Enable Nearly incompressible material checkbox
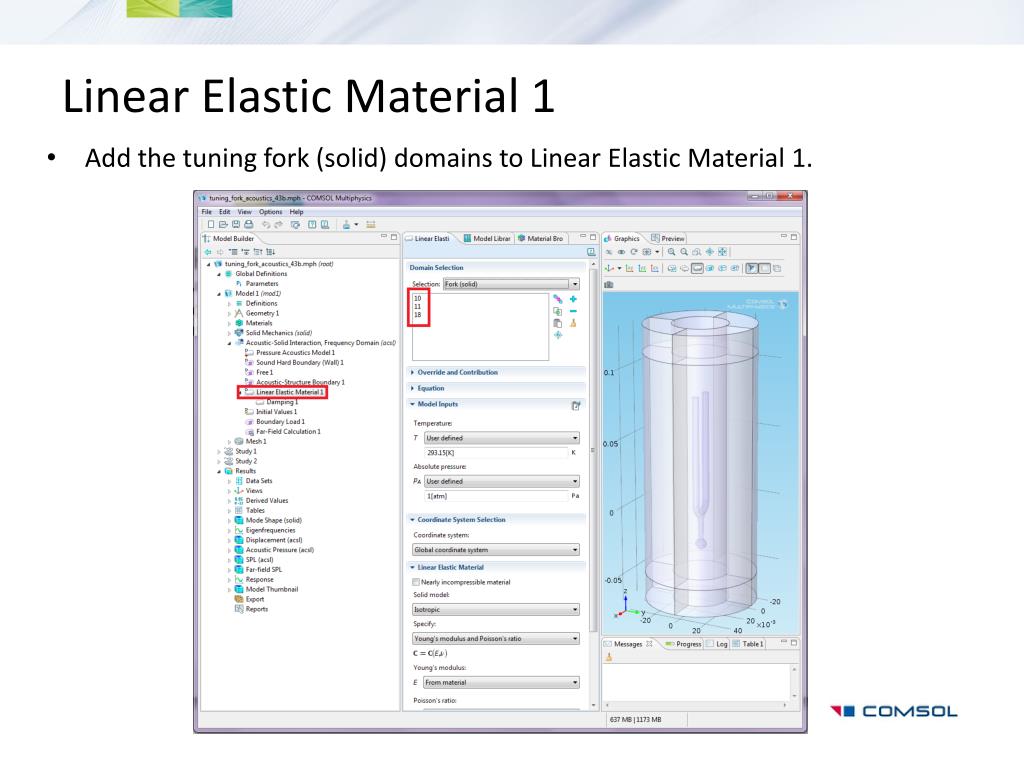 tap(416, 582)
